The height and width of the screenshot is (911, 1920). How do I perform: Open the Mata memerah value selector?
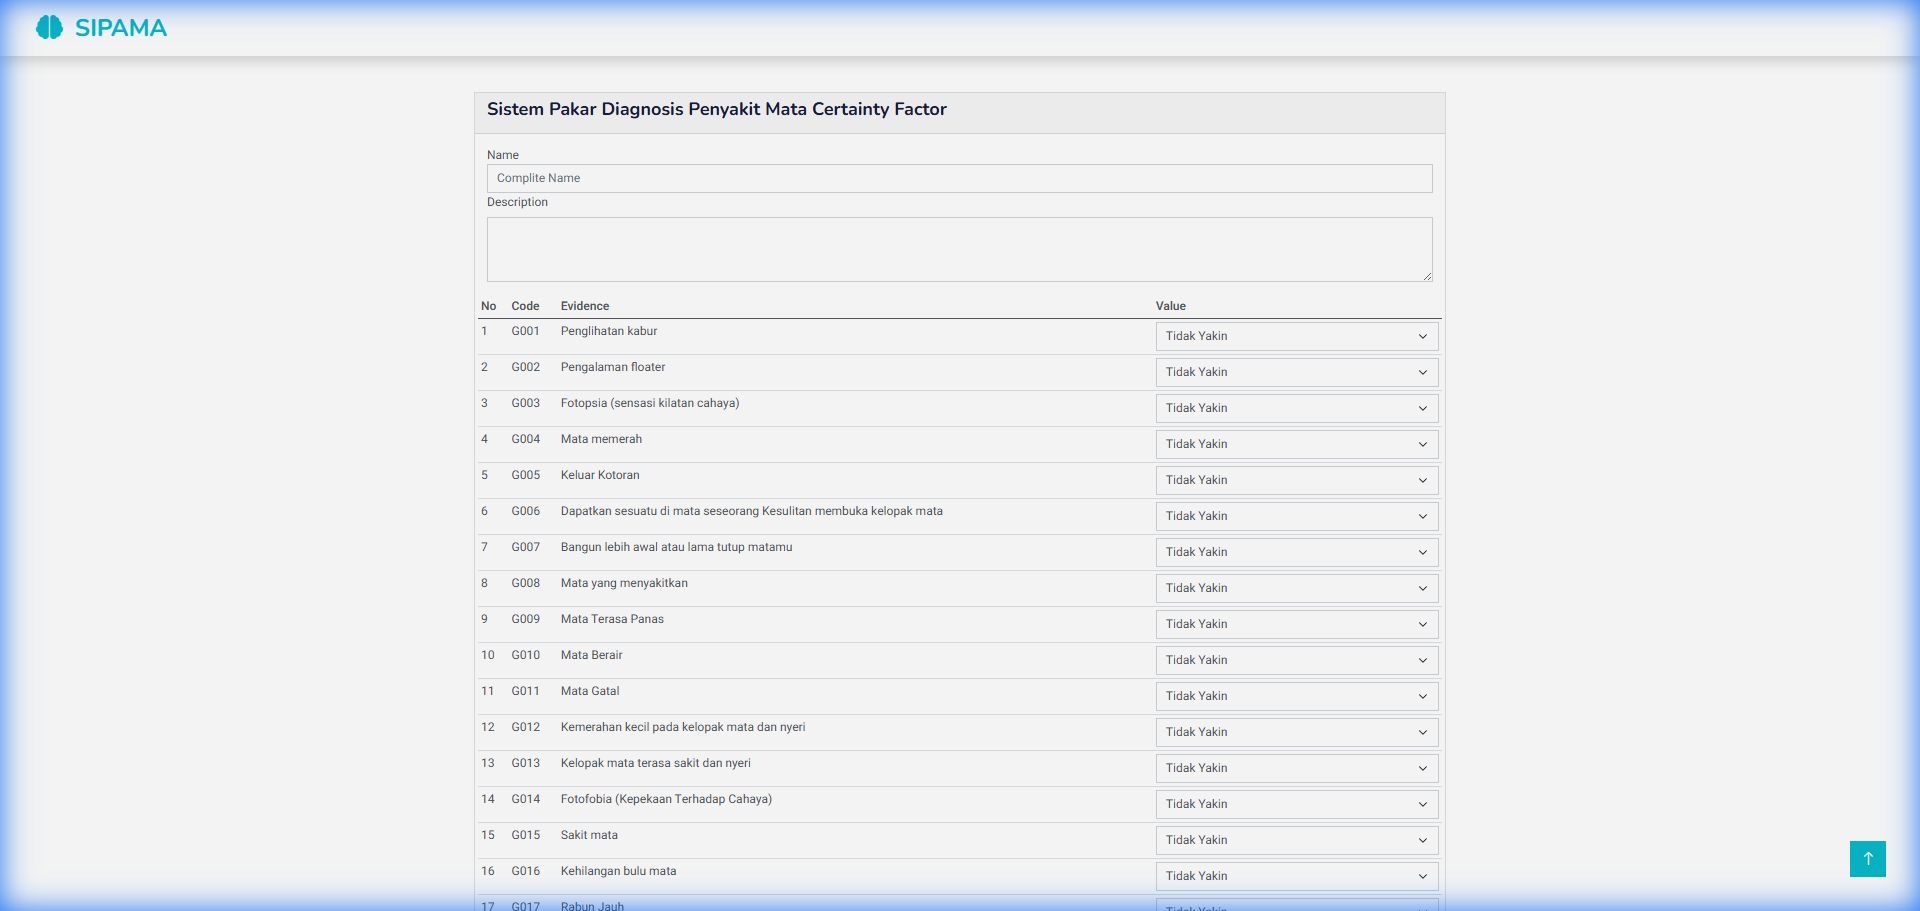(x=1296, y=444)
